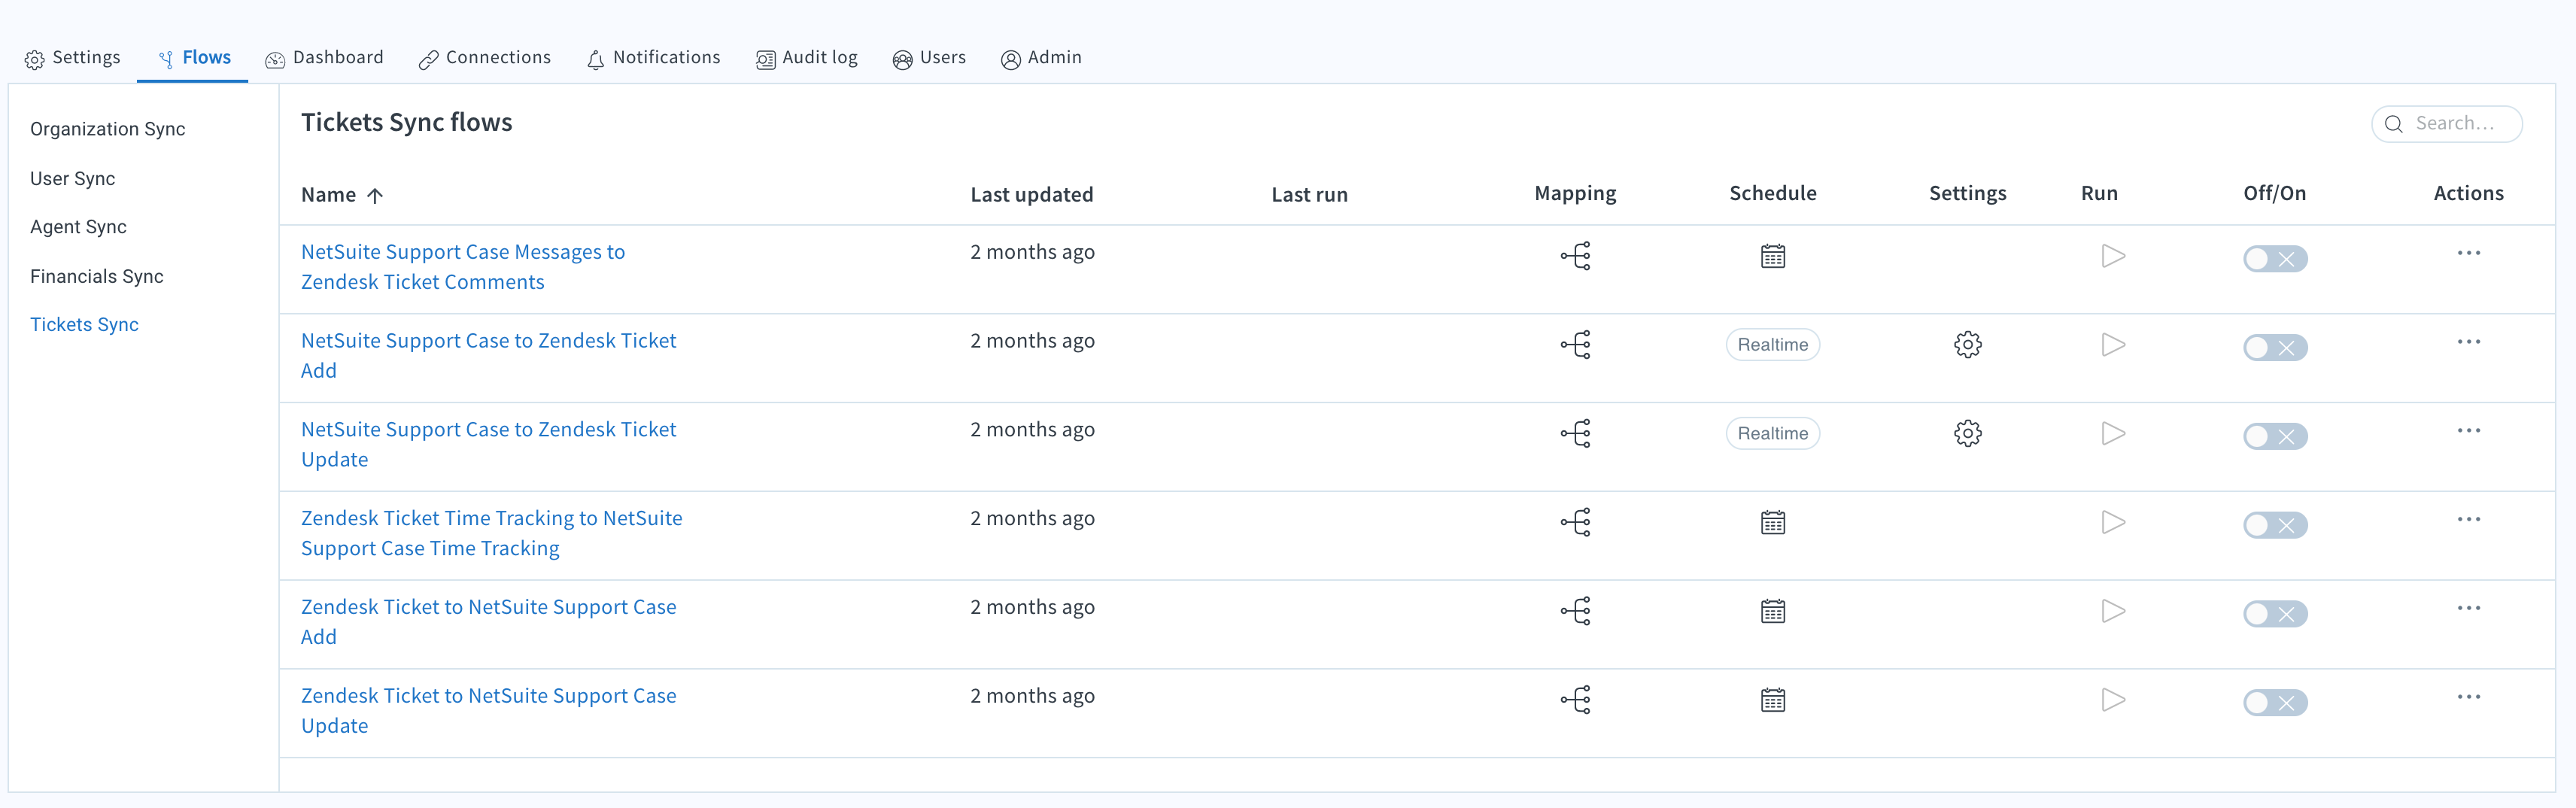
Task: Open Zendesk Ticket Time Tracking to NetSuite link
Action: pyautogui.click(x=492, y=533)
